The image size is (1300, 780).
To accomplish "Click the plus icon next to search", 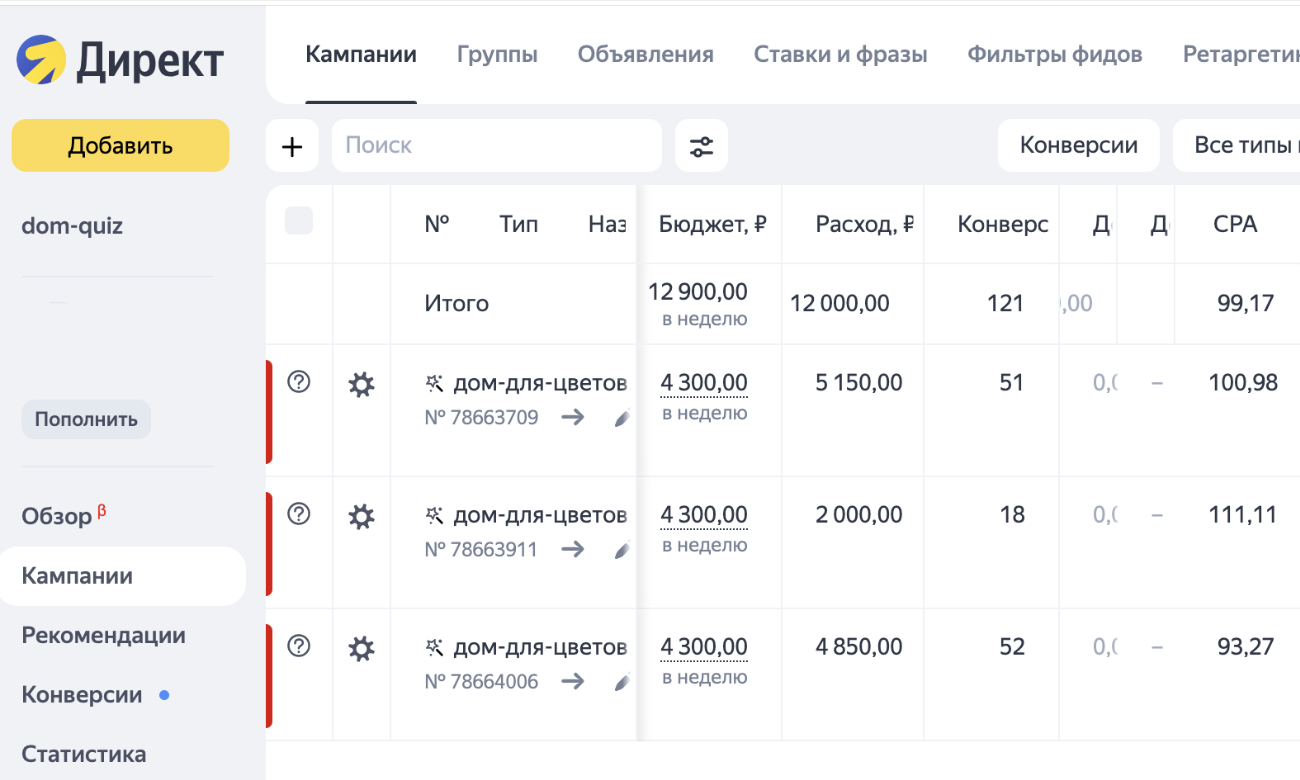I will click(292, 146).
